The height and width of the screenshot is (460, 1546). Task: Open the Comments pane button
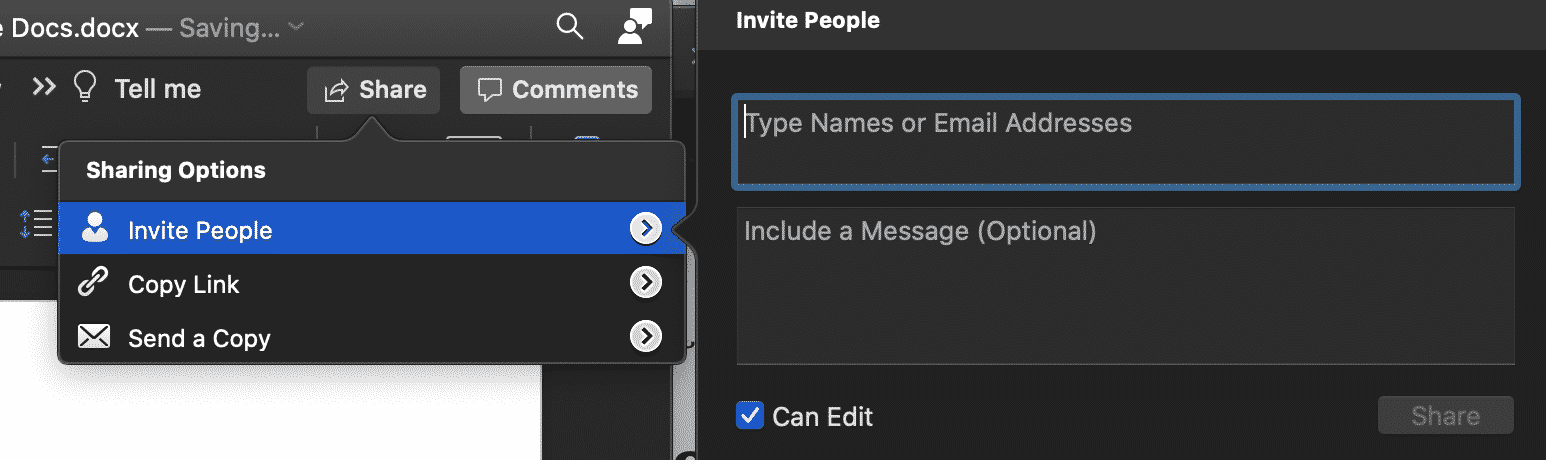[556, 90]
